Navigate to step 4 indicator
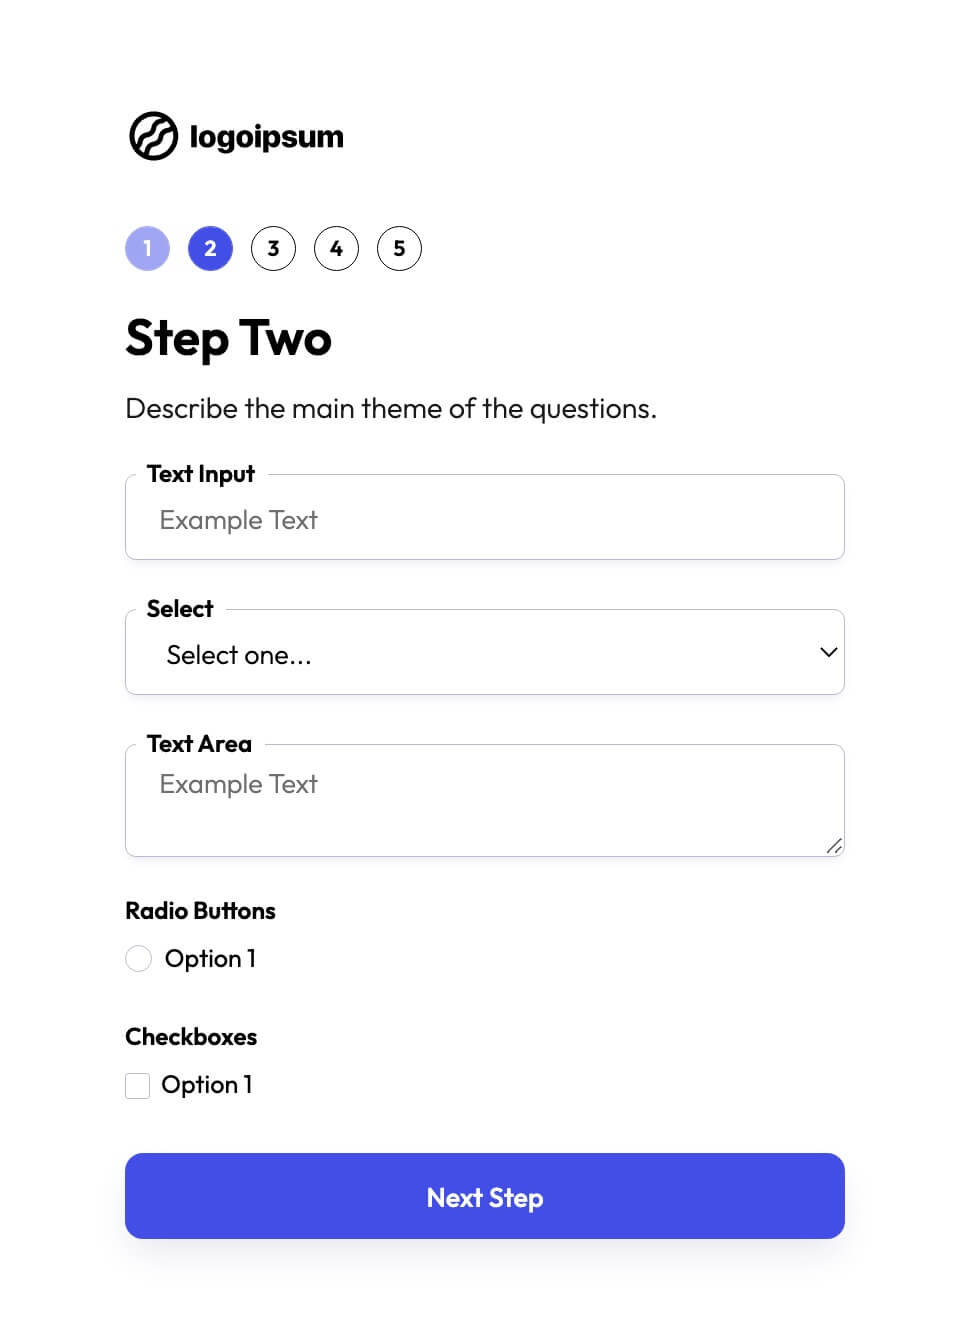The width and height of the screenshot is (956, 1336). 336,248
